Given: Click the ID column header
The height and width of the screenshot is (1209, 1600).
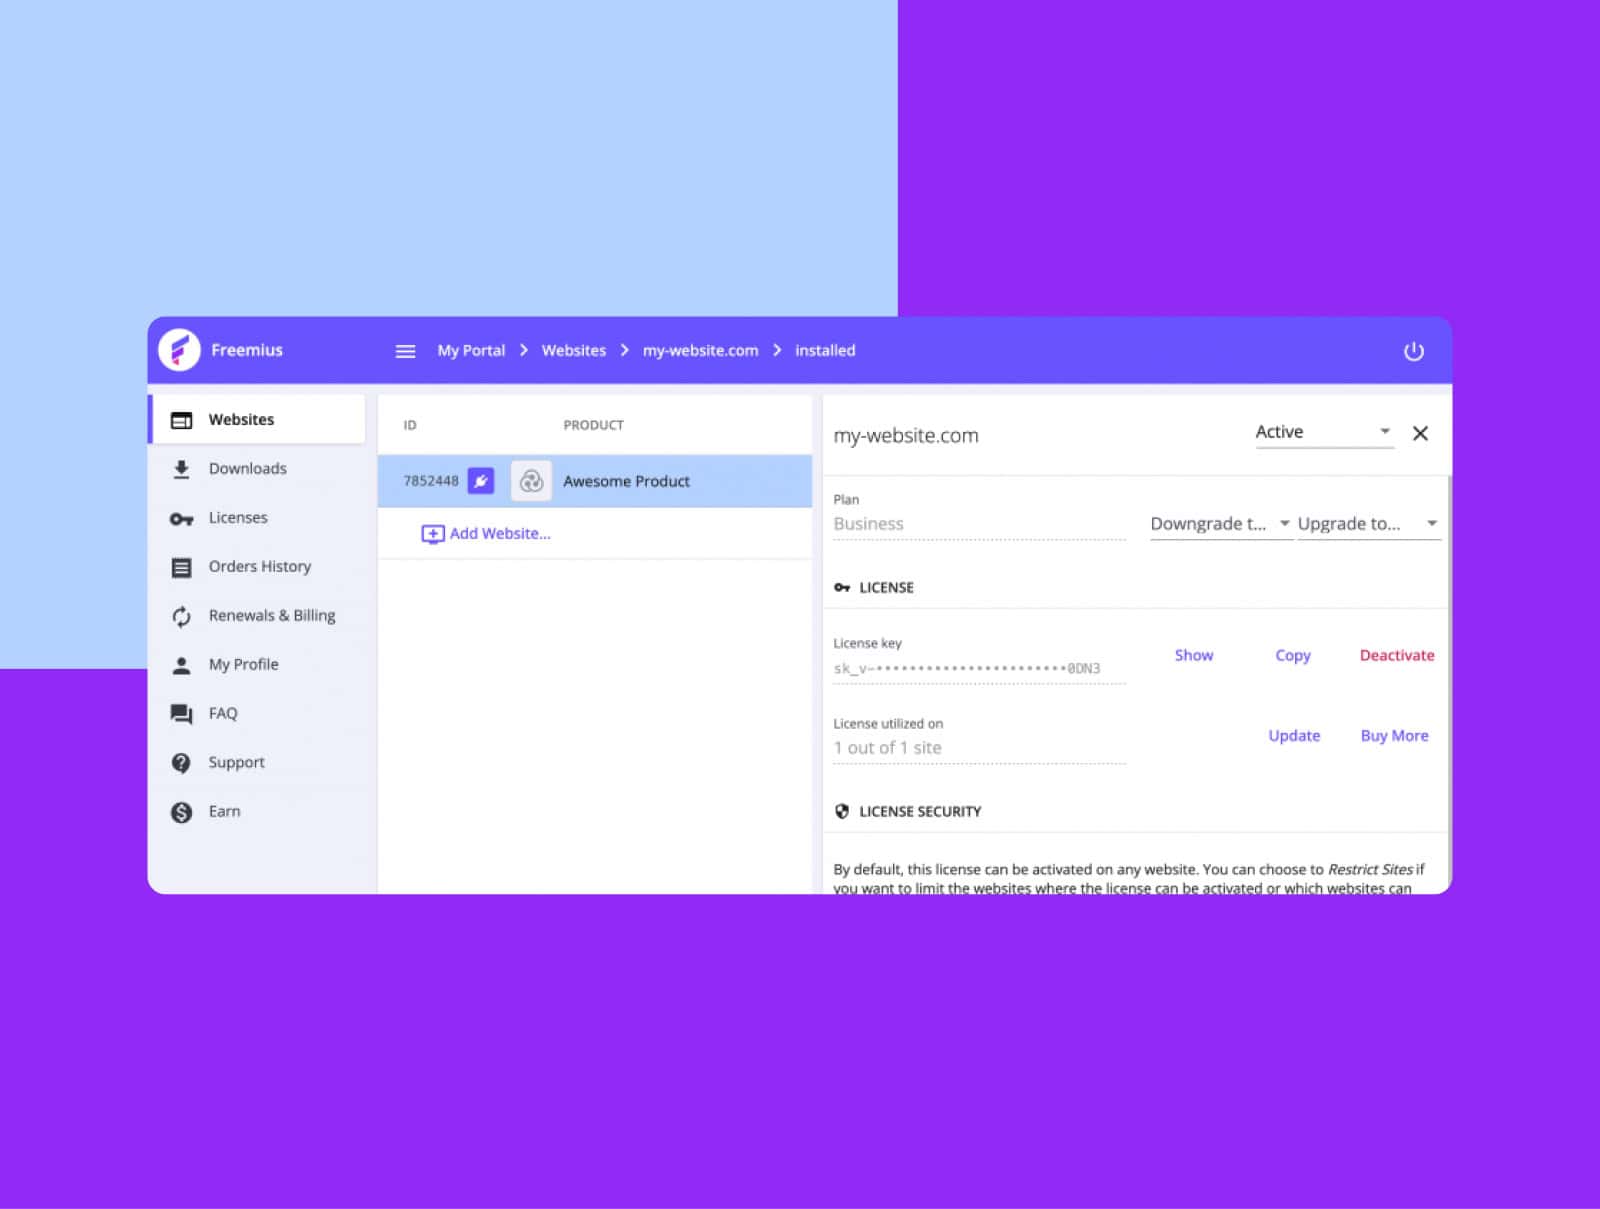Looking at the screenshot, I should 410,425.
